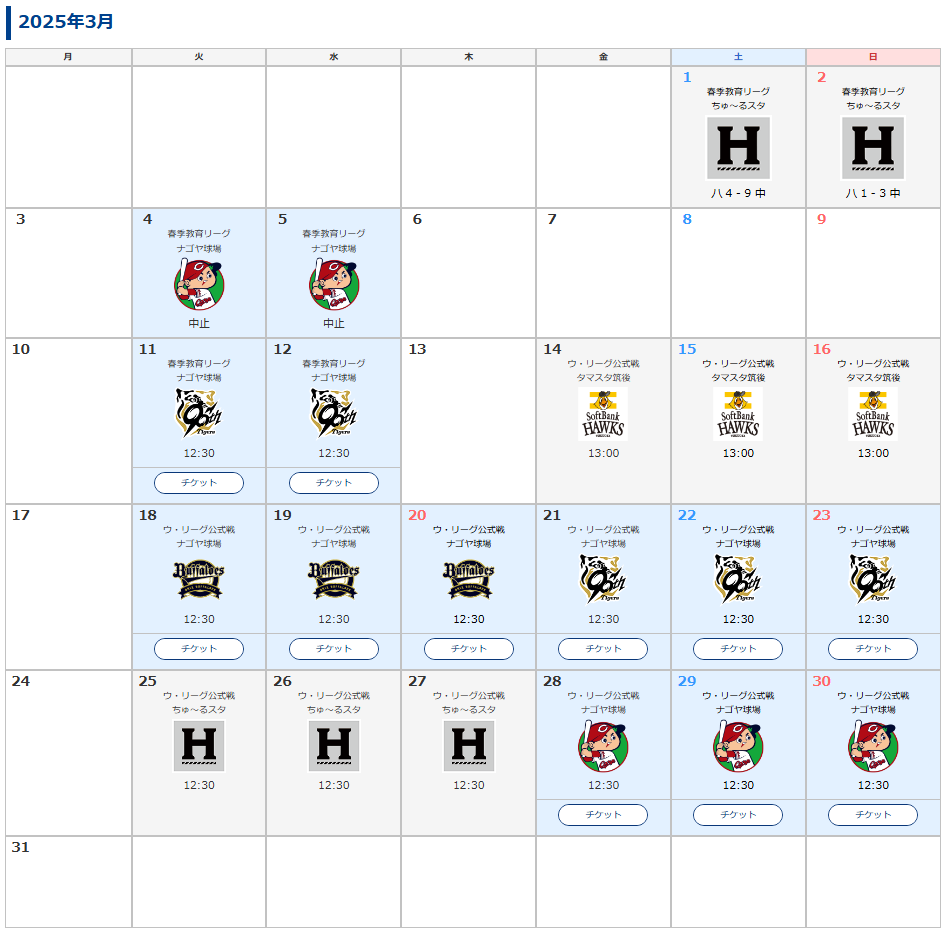Click the ちゅ～るスタ venue on March 26
This screenshot has height=933, width=945.
point(334,710)
